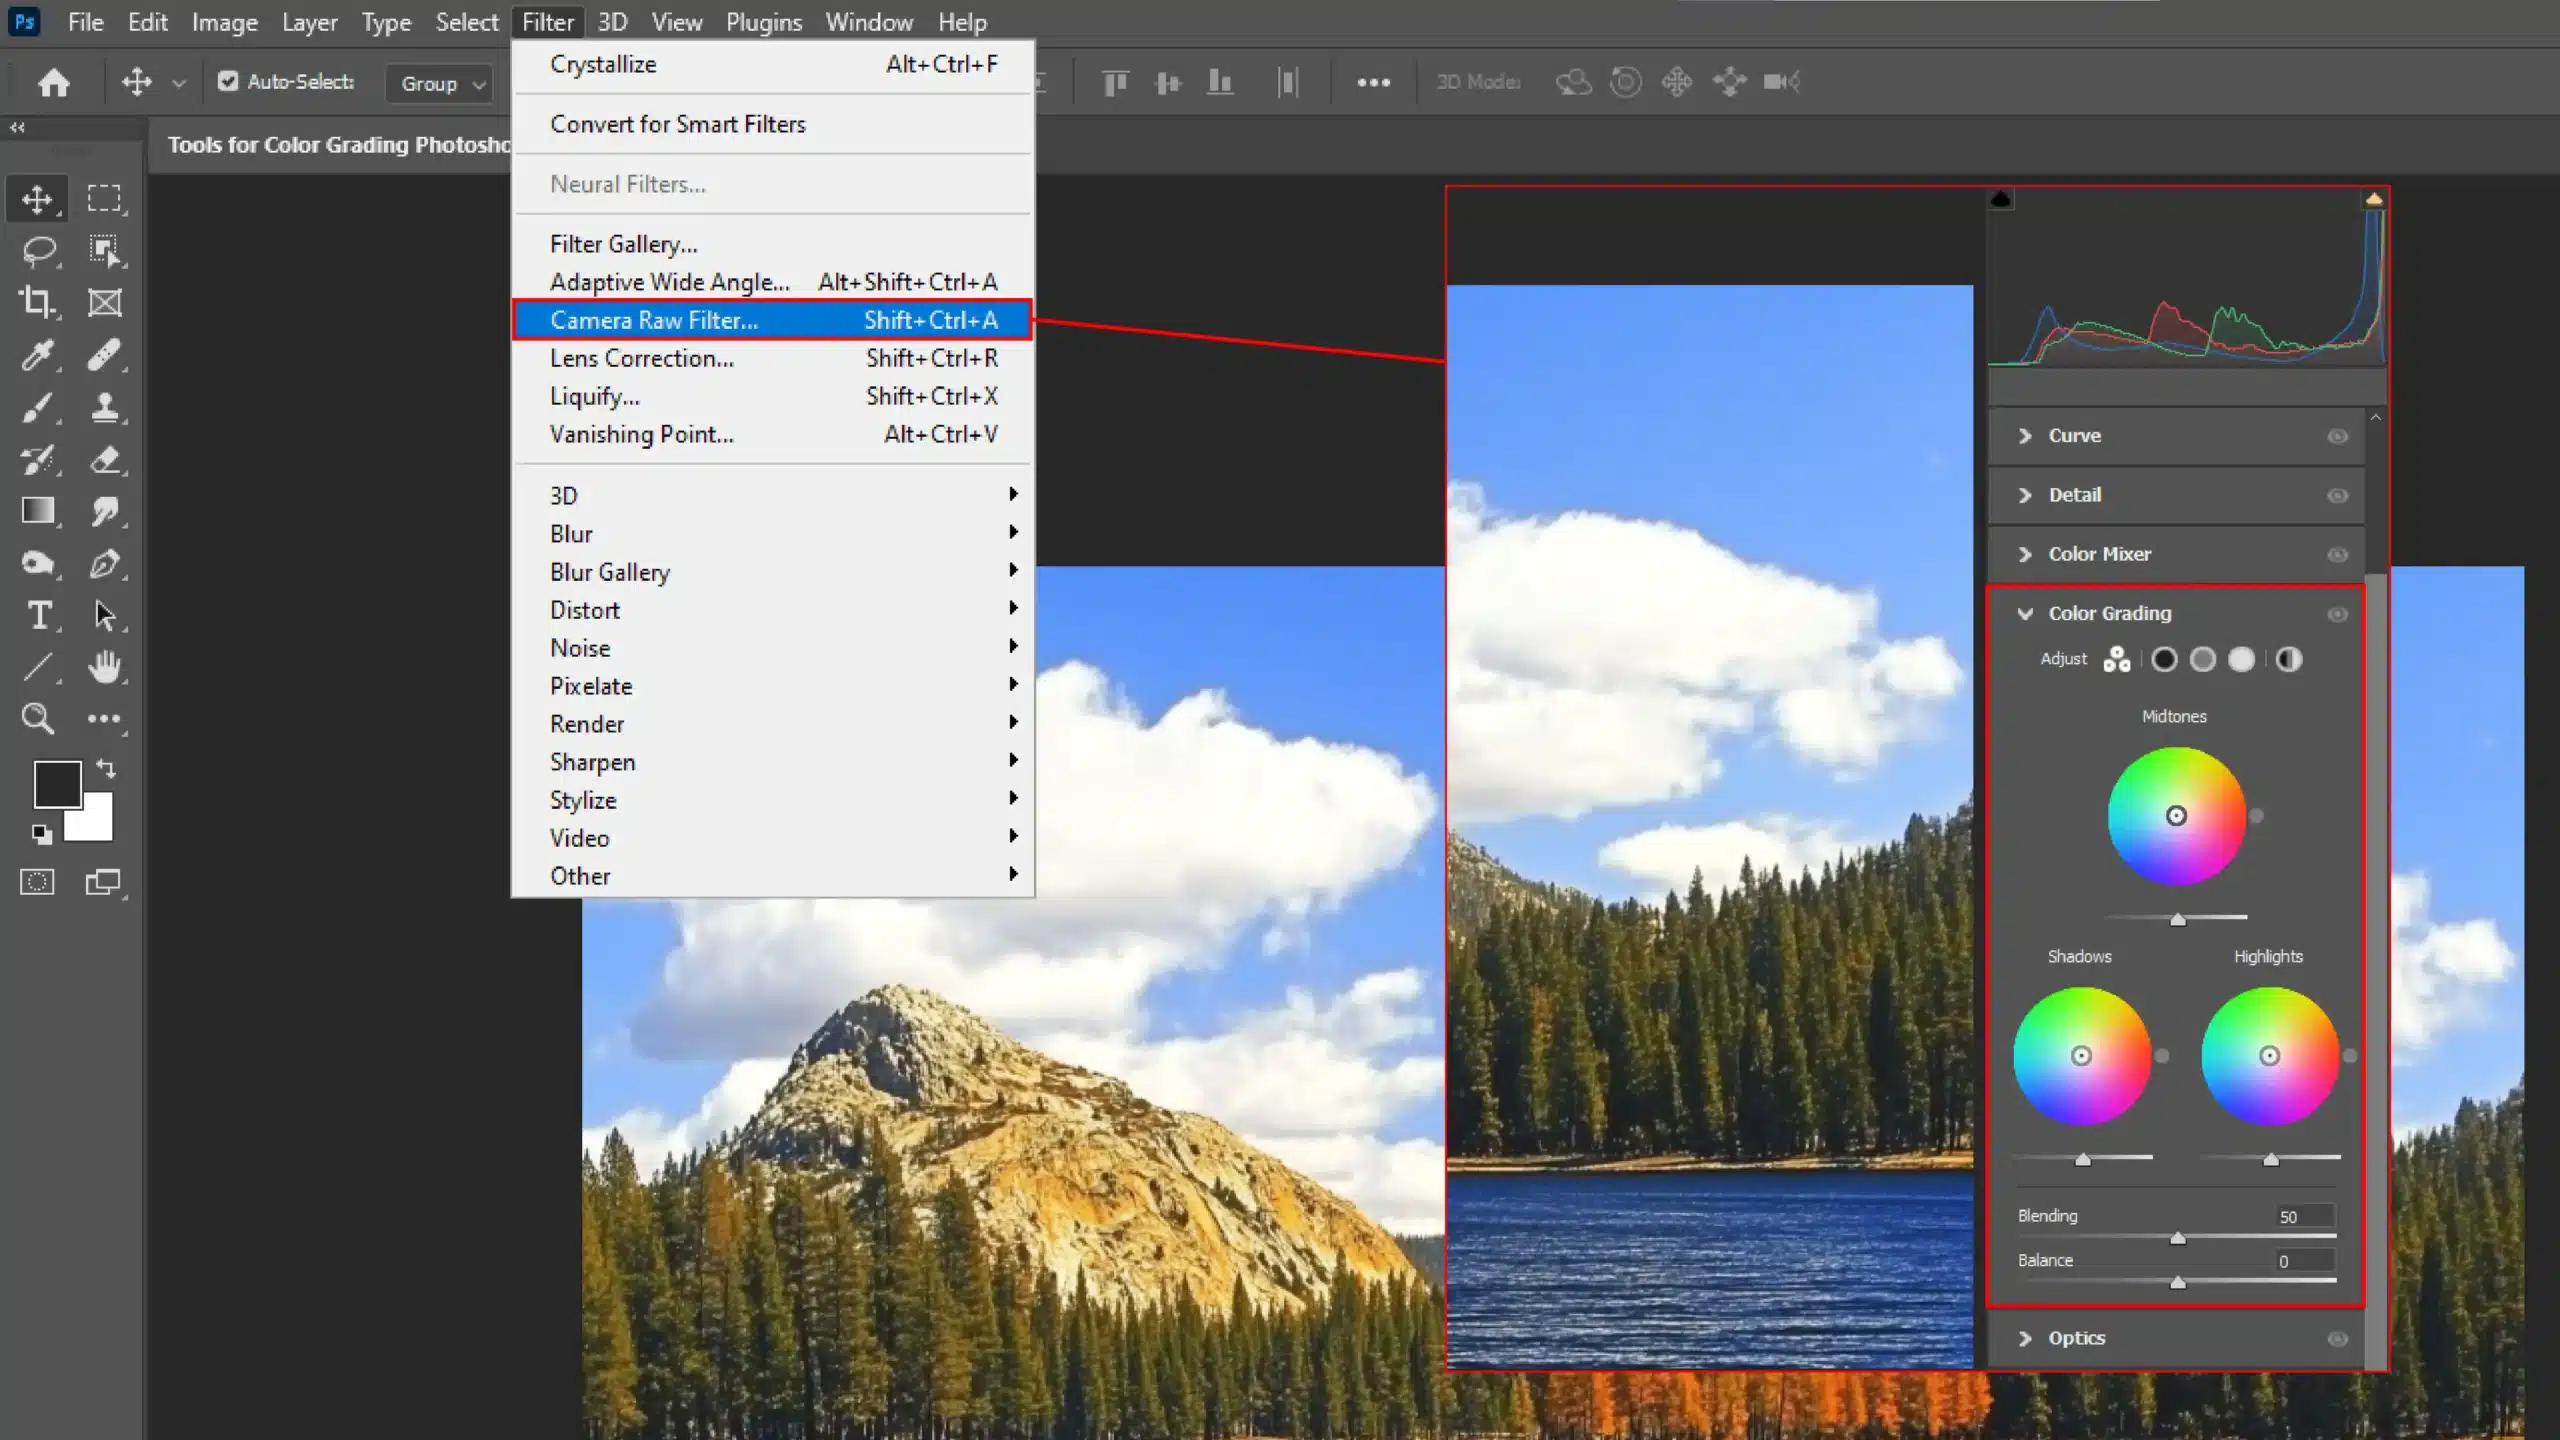Select the Frame tool

pos(104,303)
